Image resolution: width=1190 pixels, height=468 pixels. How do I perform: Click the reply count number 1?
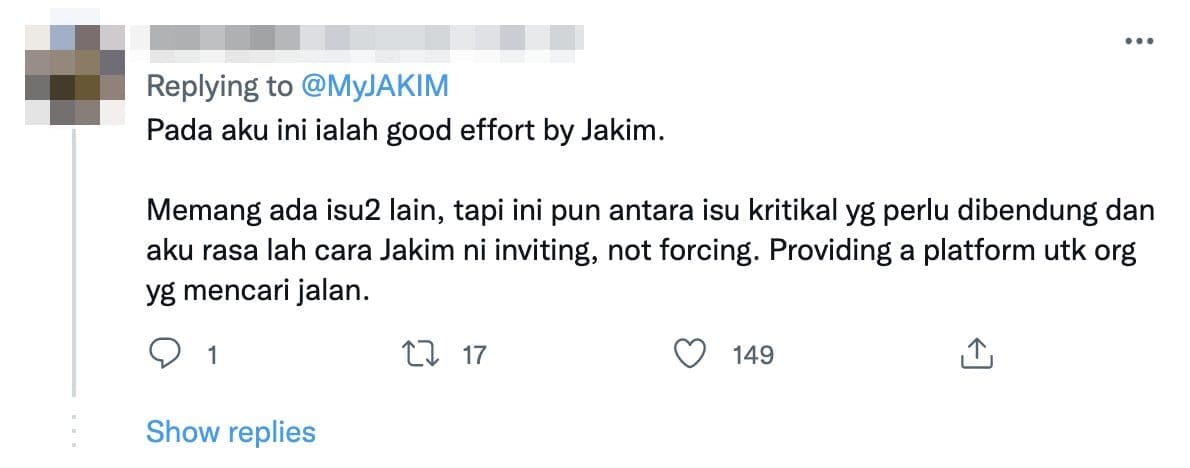tap(212, 355)
